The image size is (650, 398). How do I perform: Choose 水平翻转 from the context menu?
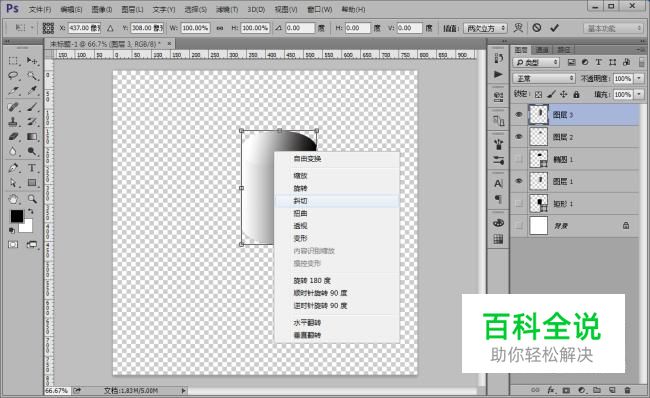click(337, 323)
